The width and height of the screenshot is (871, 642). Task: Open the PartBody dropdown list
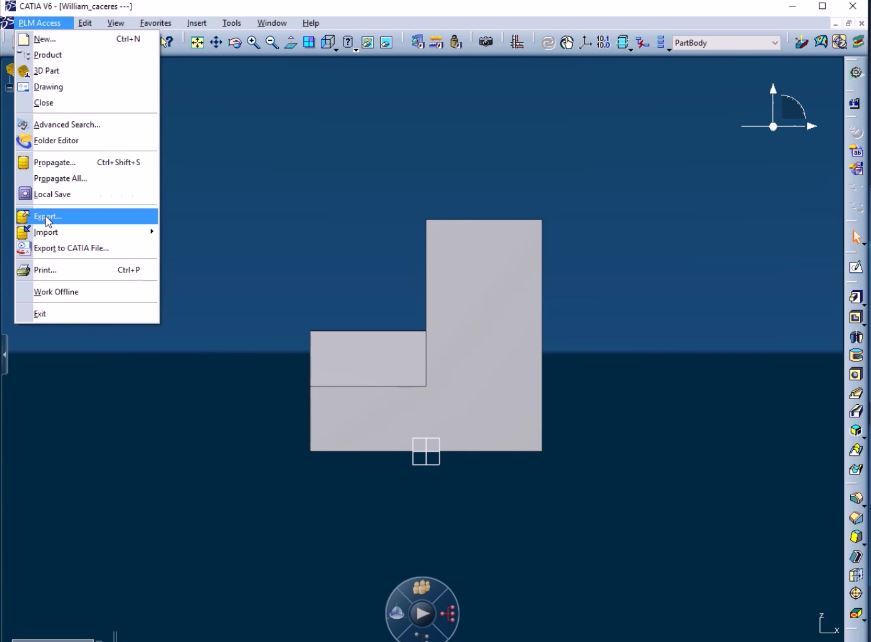point(774,43)
